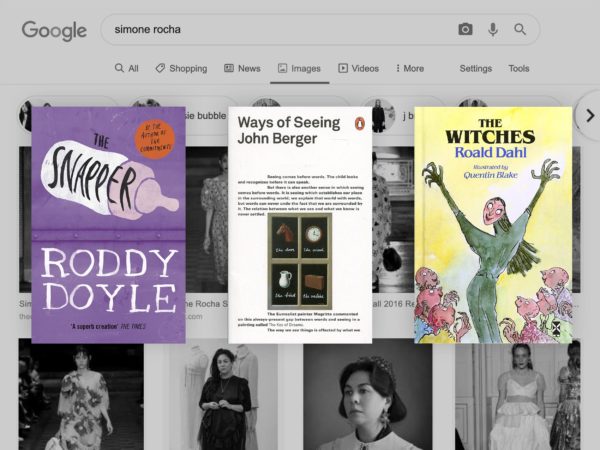This screenshot has height=450, width=600.
Task: Select the Images tab
Action: tap(299, 68)
